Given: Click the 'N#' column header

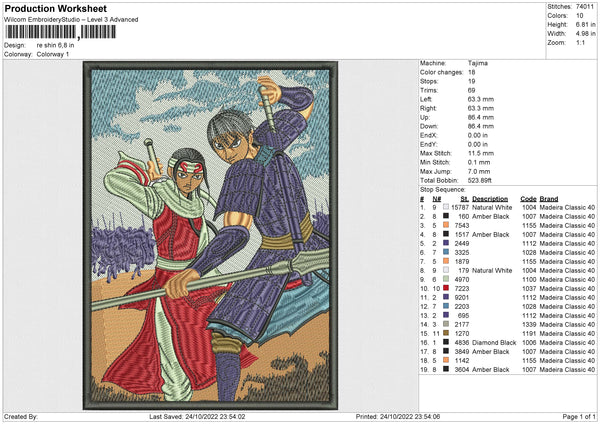Looking at the screenshot, I should 437,199.
